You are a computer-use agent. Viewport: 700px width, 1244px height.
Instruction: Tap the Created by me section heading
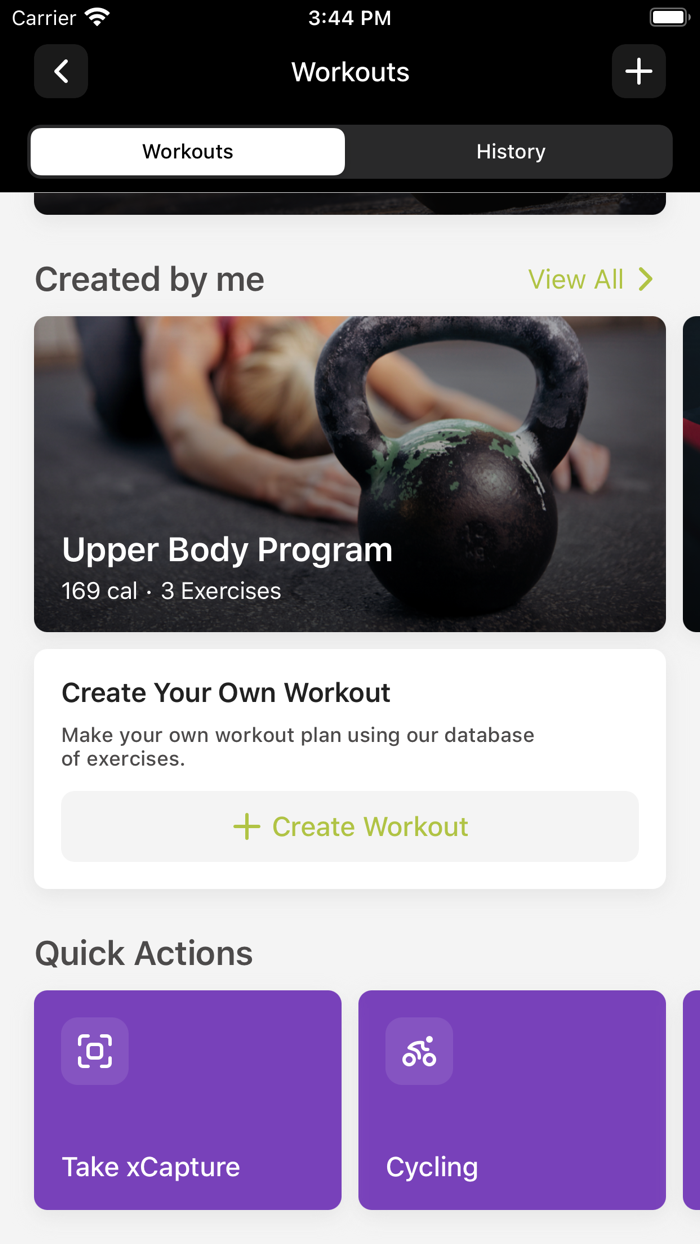(148, 280)
